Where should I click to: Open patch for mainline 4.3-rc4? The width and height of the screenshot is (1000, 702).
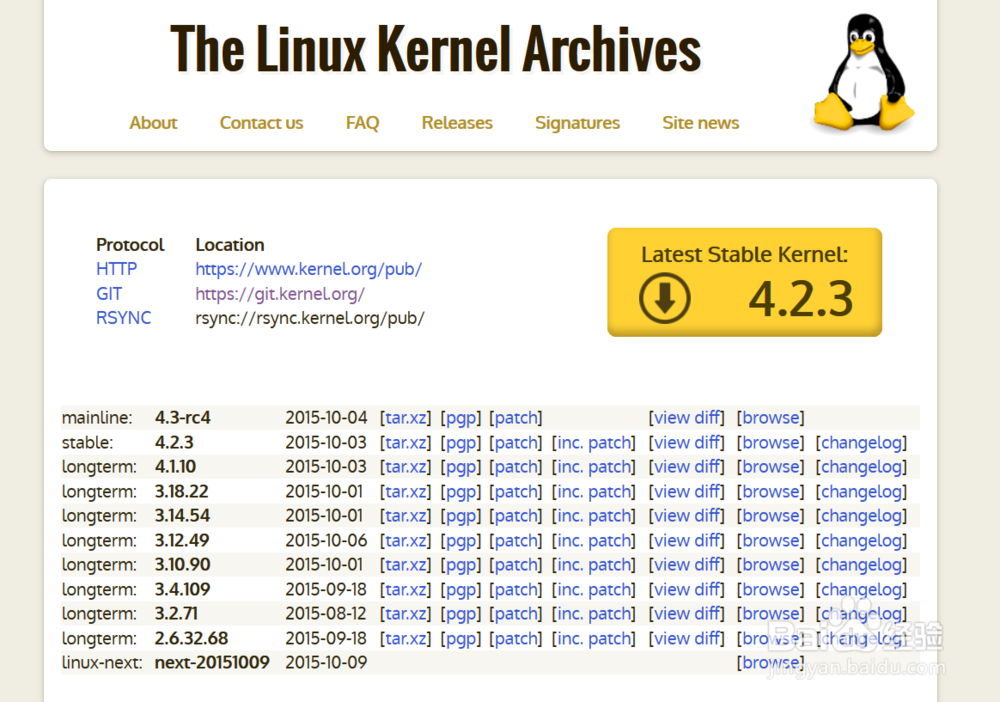pos(516,418)
